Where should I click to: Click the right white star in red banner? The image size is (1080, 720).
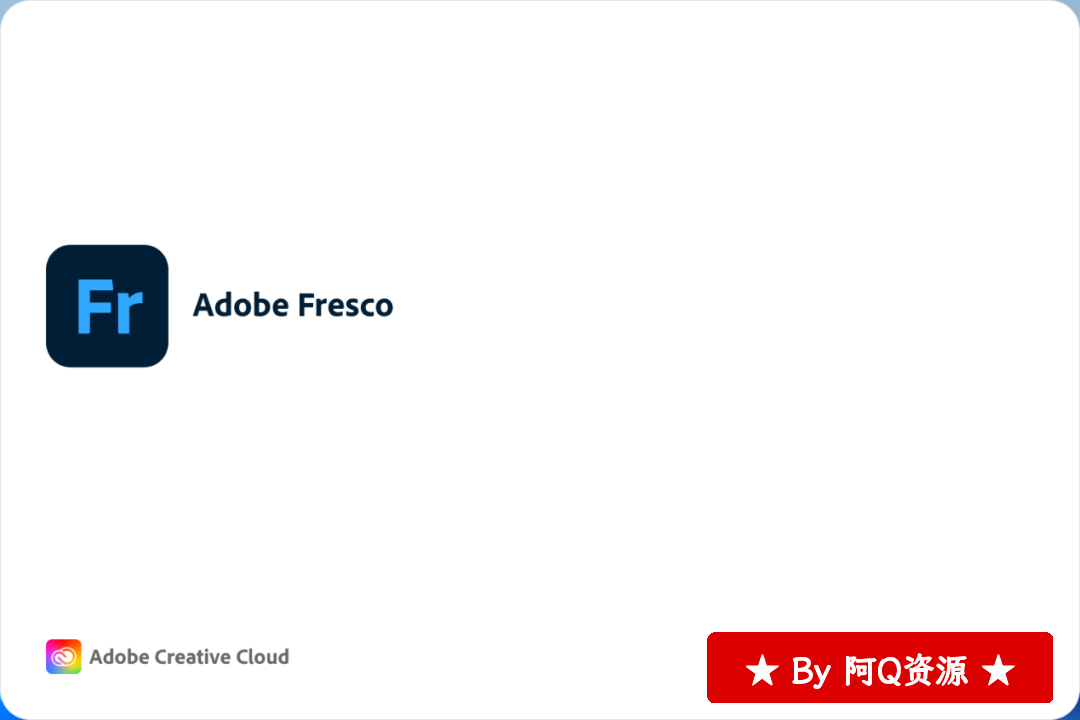click(998, 670)
